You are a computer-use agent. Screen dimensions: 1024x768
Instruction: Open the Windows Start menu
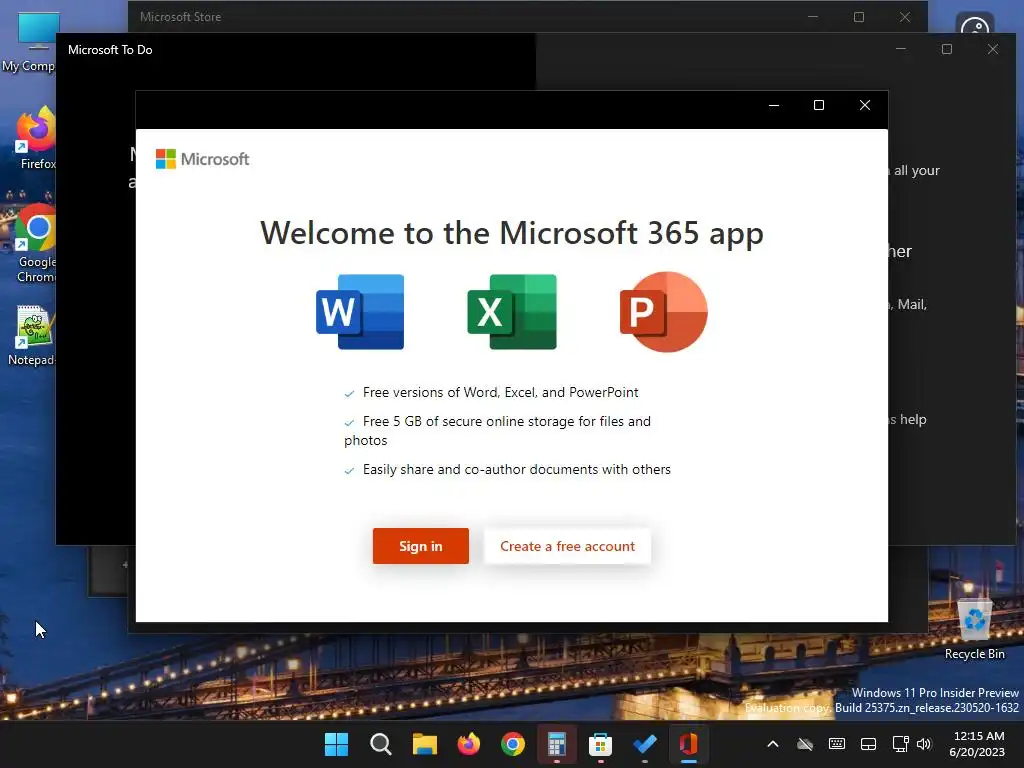(336, 744)
